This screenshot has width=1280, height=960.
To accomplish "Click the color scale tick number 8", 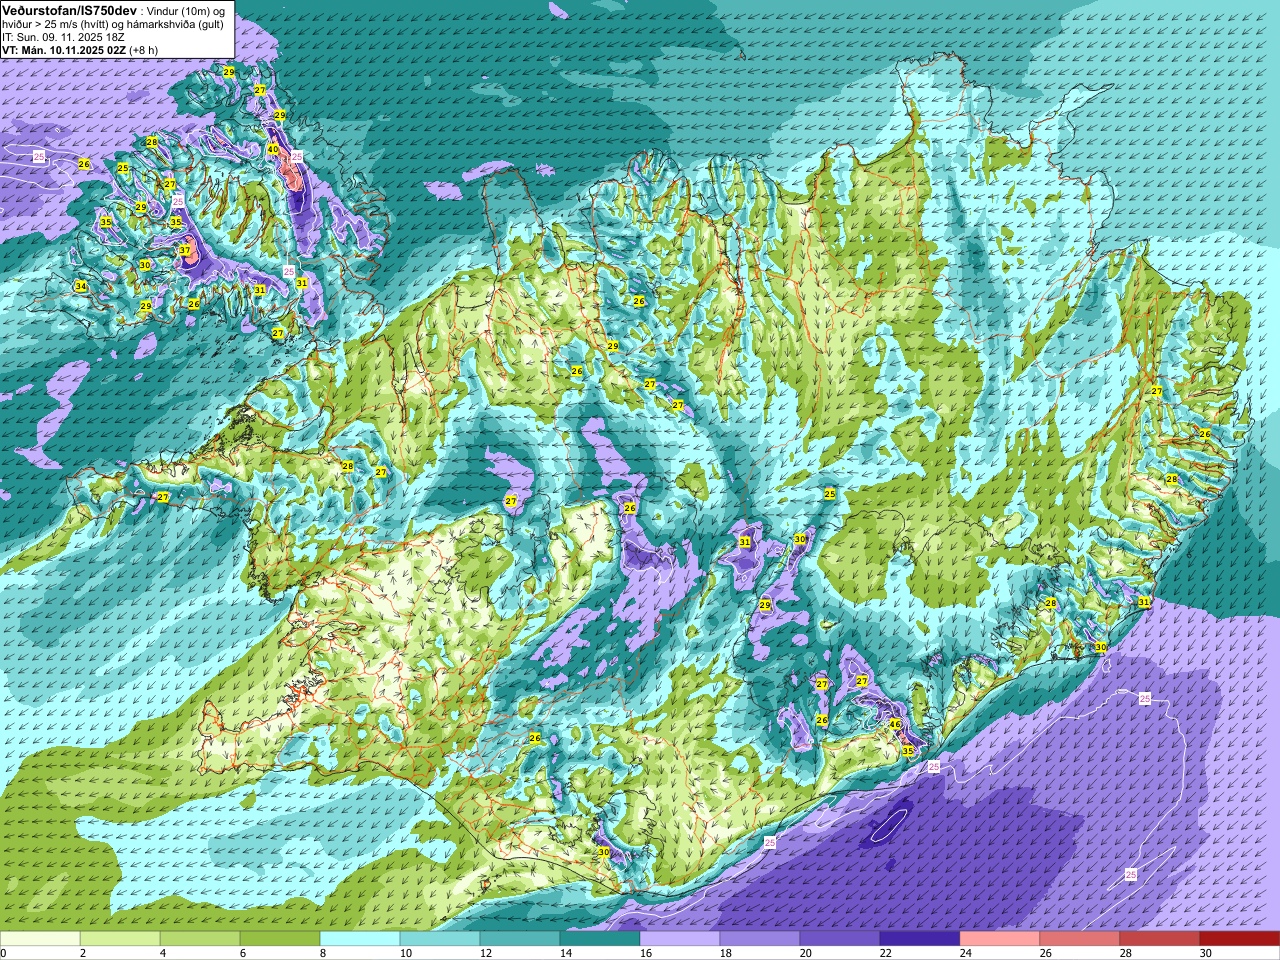I will click(323, 953).
